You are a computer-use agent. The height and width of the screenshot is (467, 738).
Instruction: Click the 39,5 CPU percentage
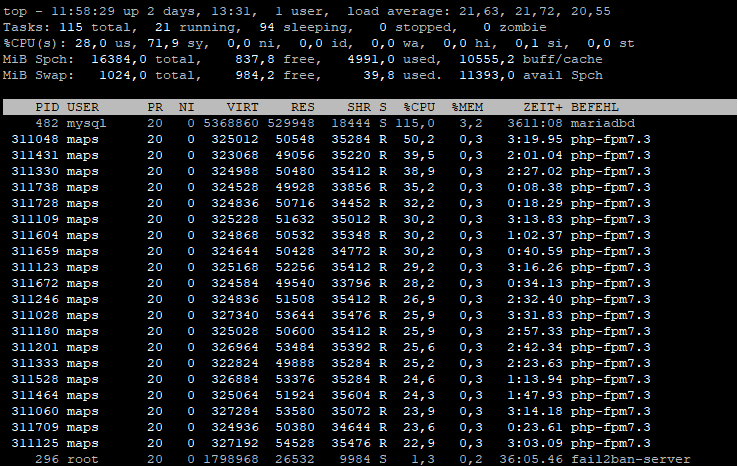419,155
